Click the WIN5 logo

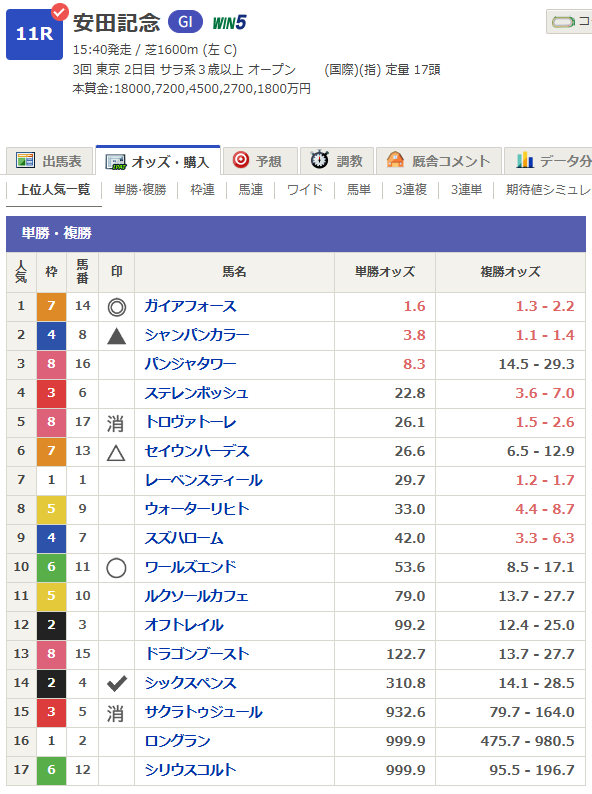pyautogui.click(x=229, y=23)
